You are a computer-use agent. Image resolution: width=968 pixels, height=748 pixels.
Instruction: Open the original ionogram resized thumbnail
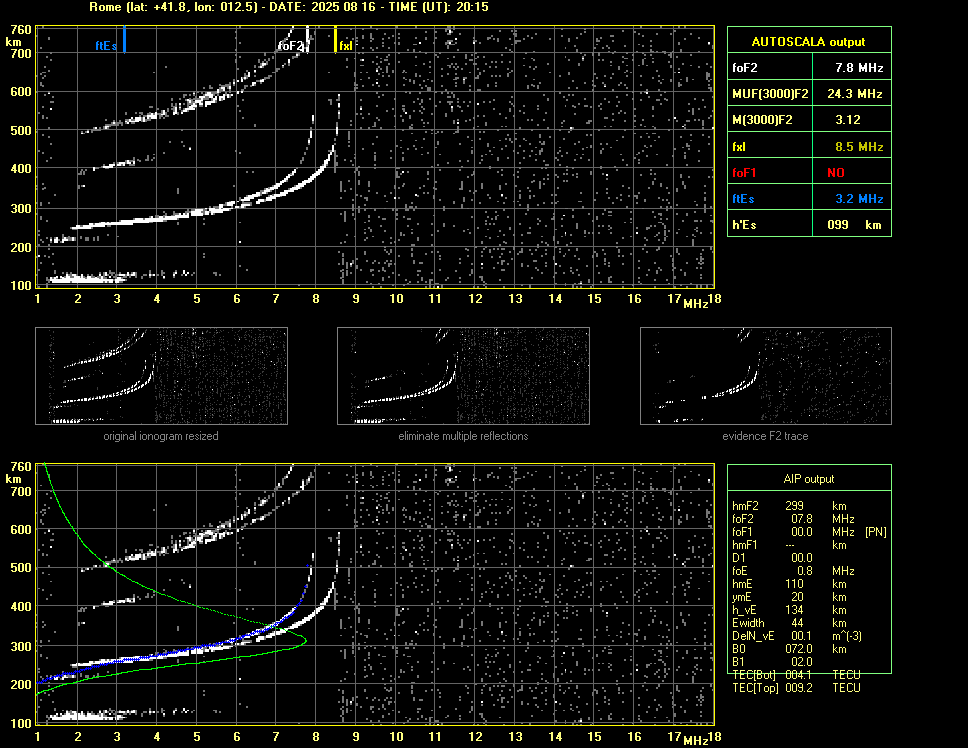[161, 376]
